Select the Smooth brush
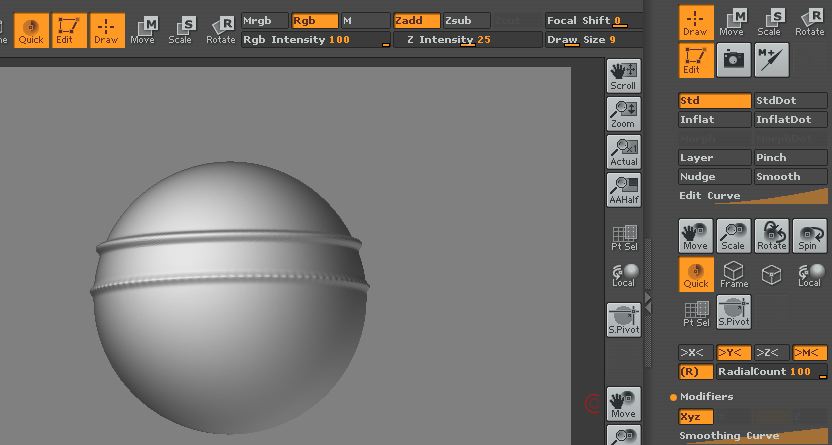832x445 pixels. pos(791,177)
